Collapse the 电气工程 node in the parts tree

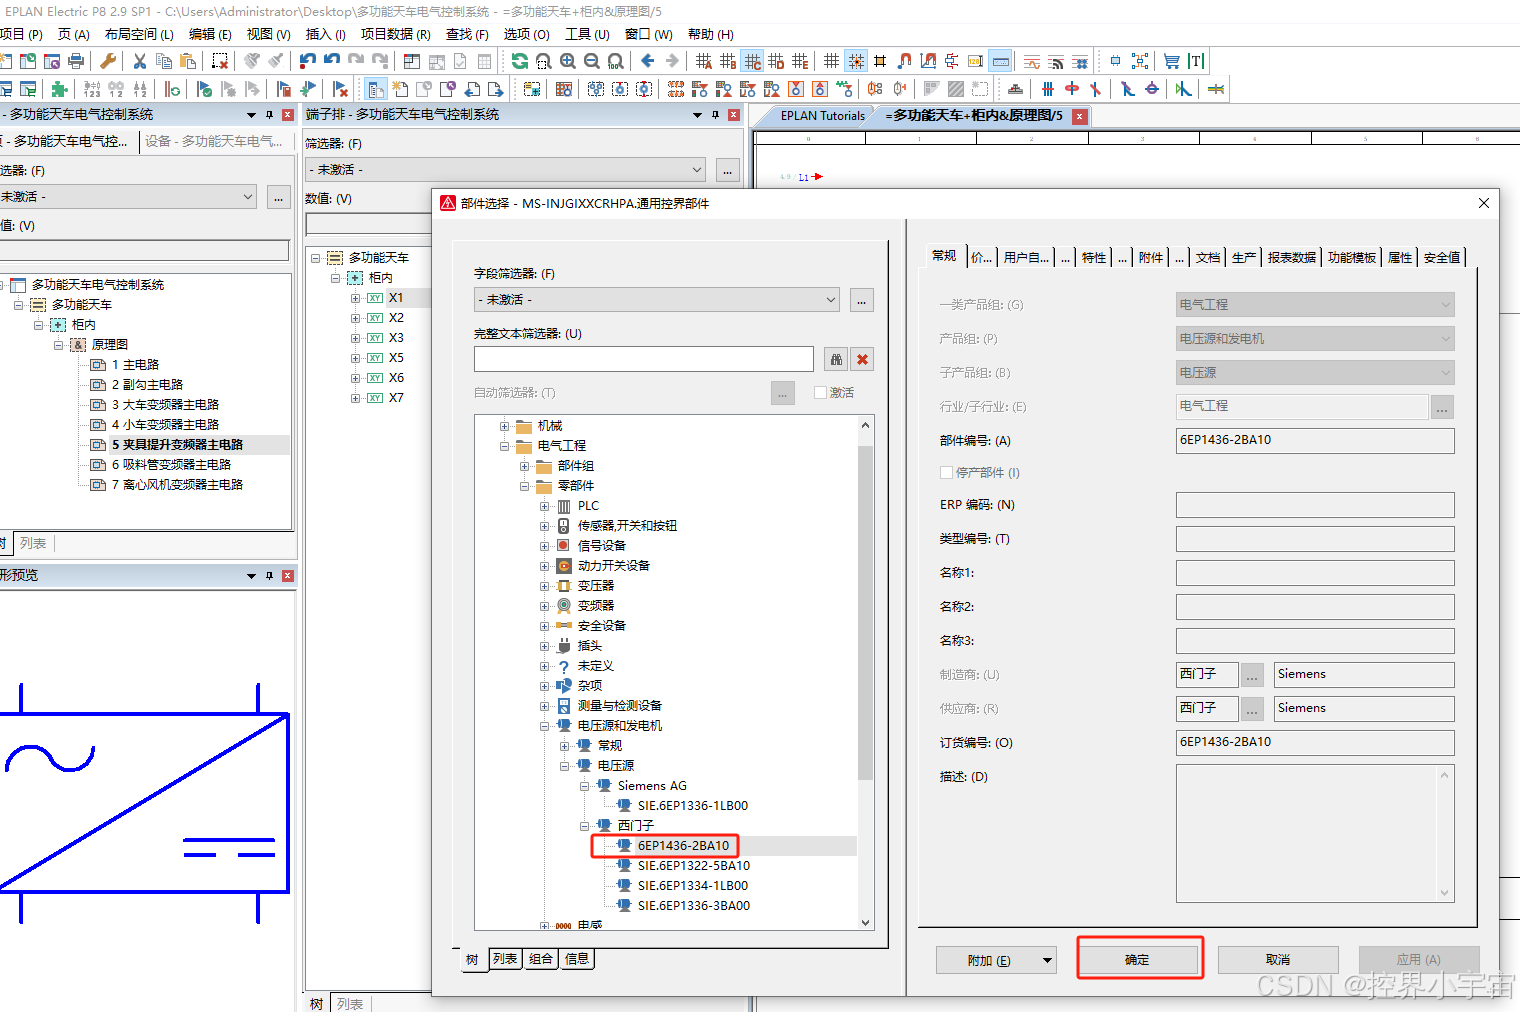point(505,446)
